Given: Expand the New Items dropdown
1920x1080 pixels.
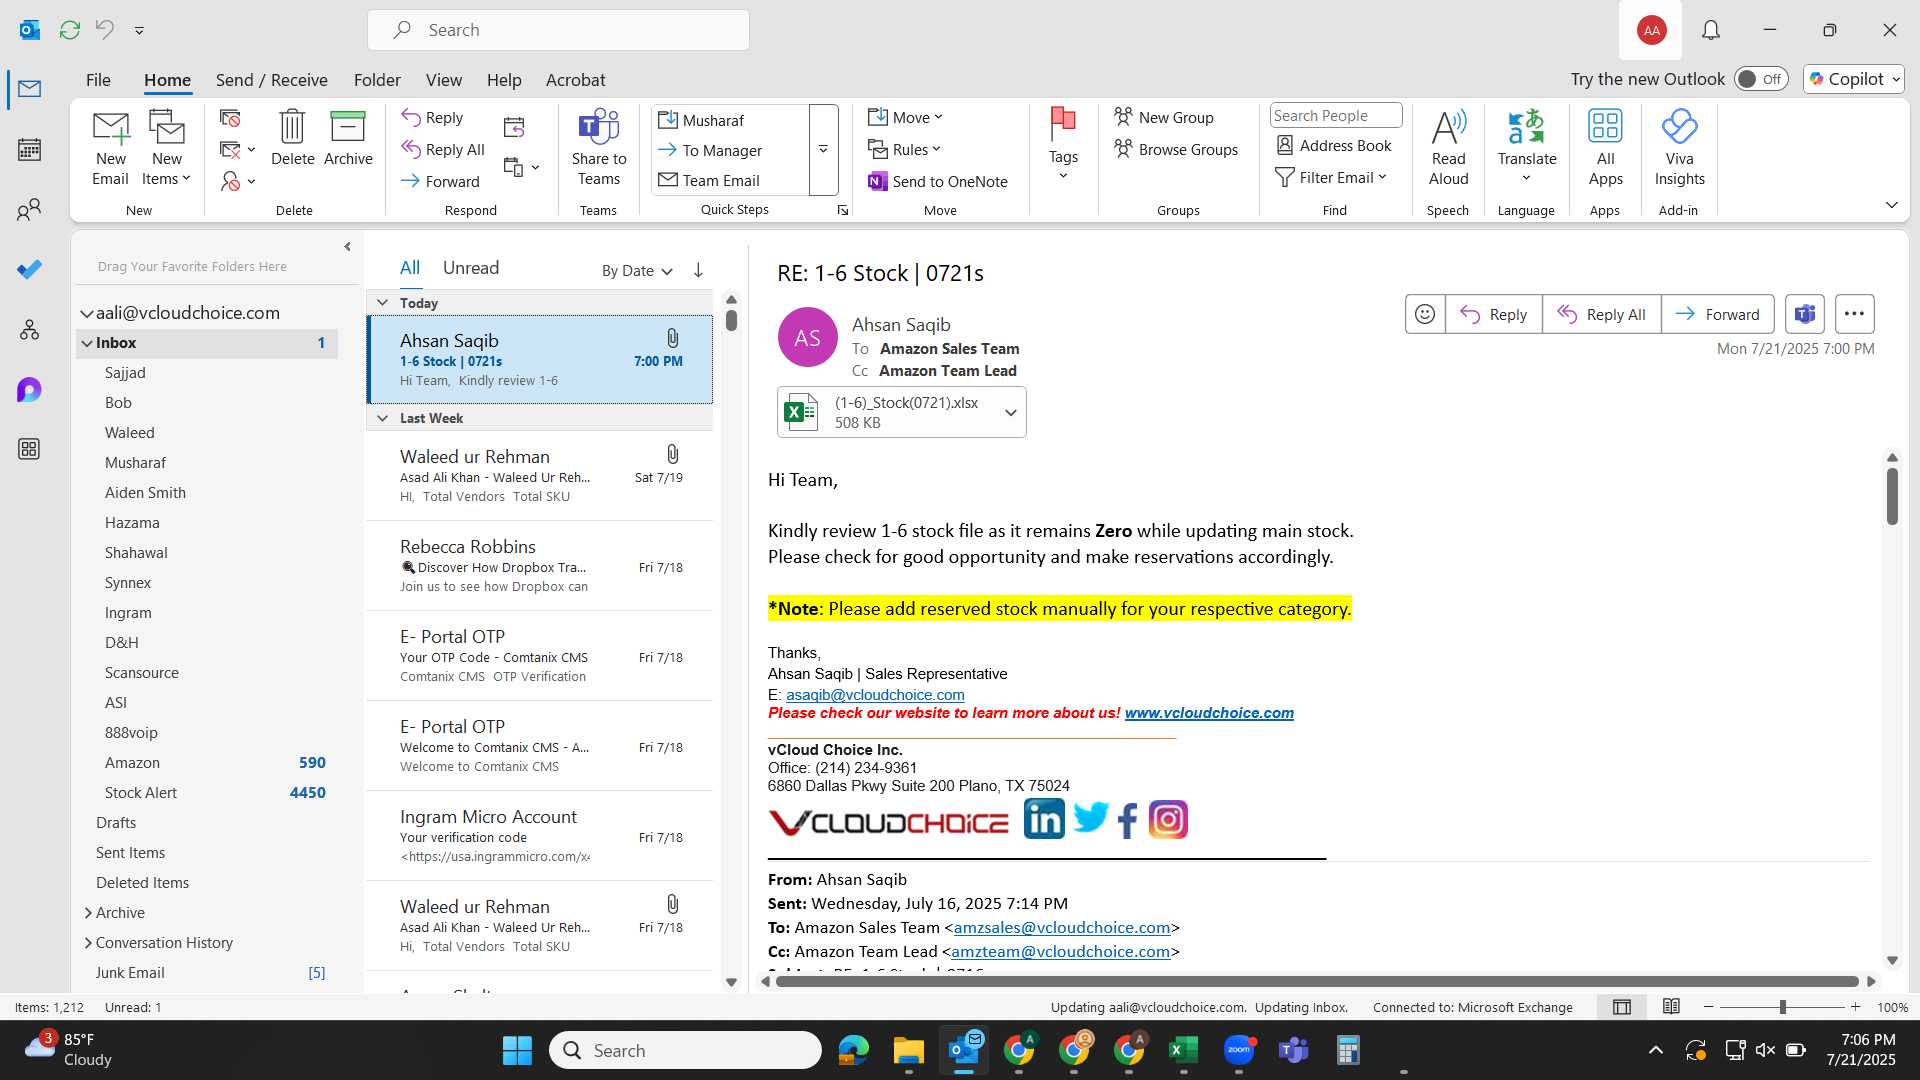Looking at the screenshot, I should click(x=166, y=148).
